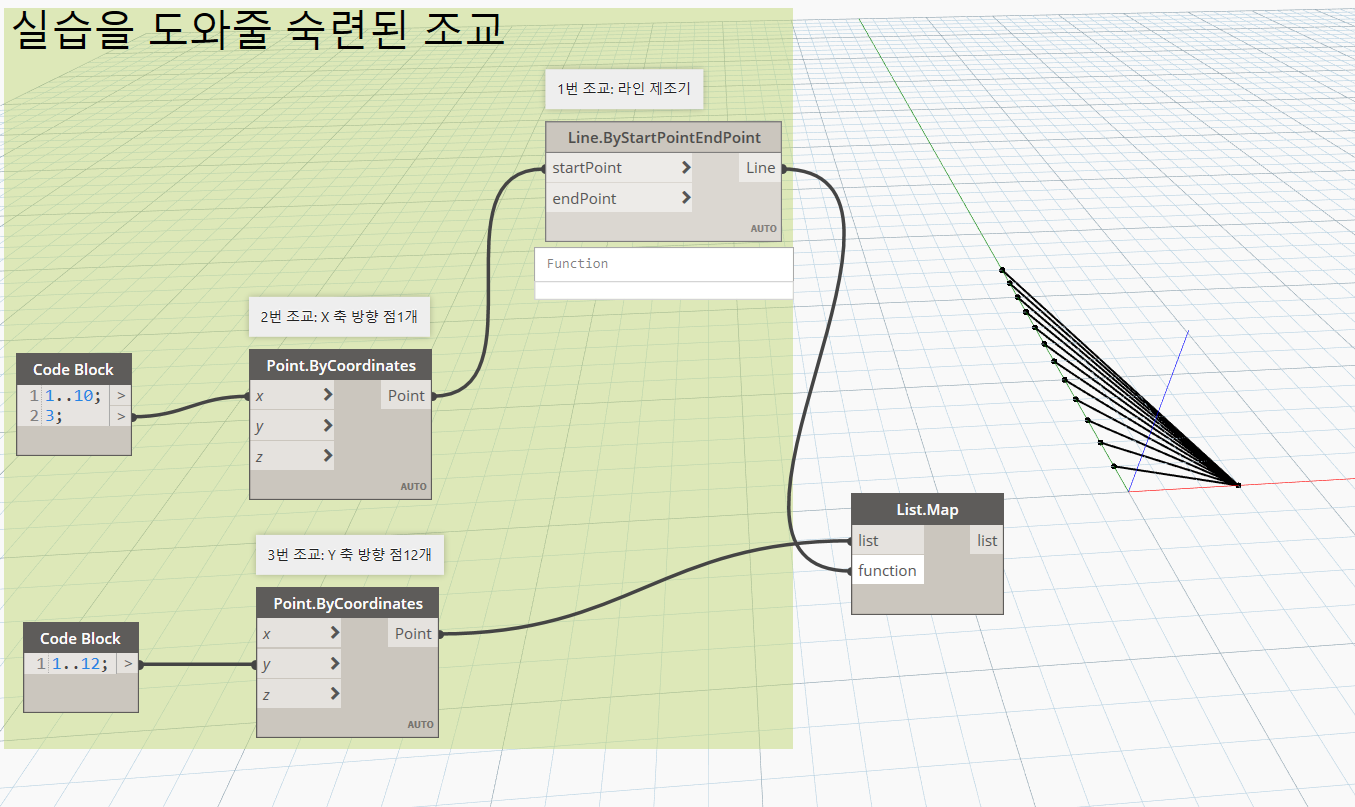Select the note '3번 조교: Y 축 방향 점12개'

pyautogui.click(x=350, y=554)
